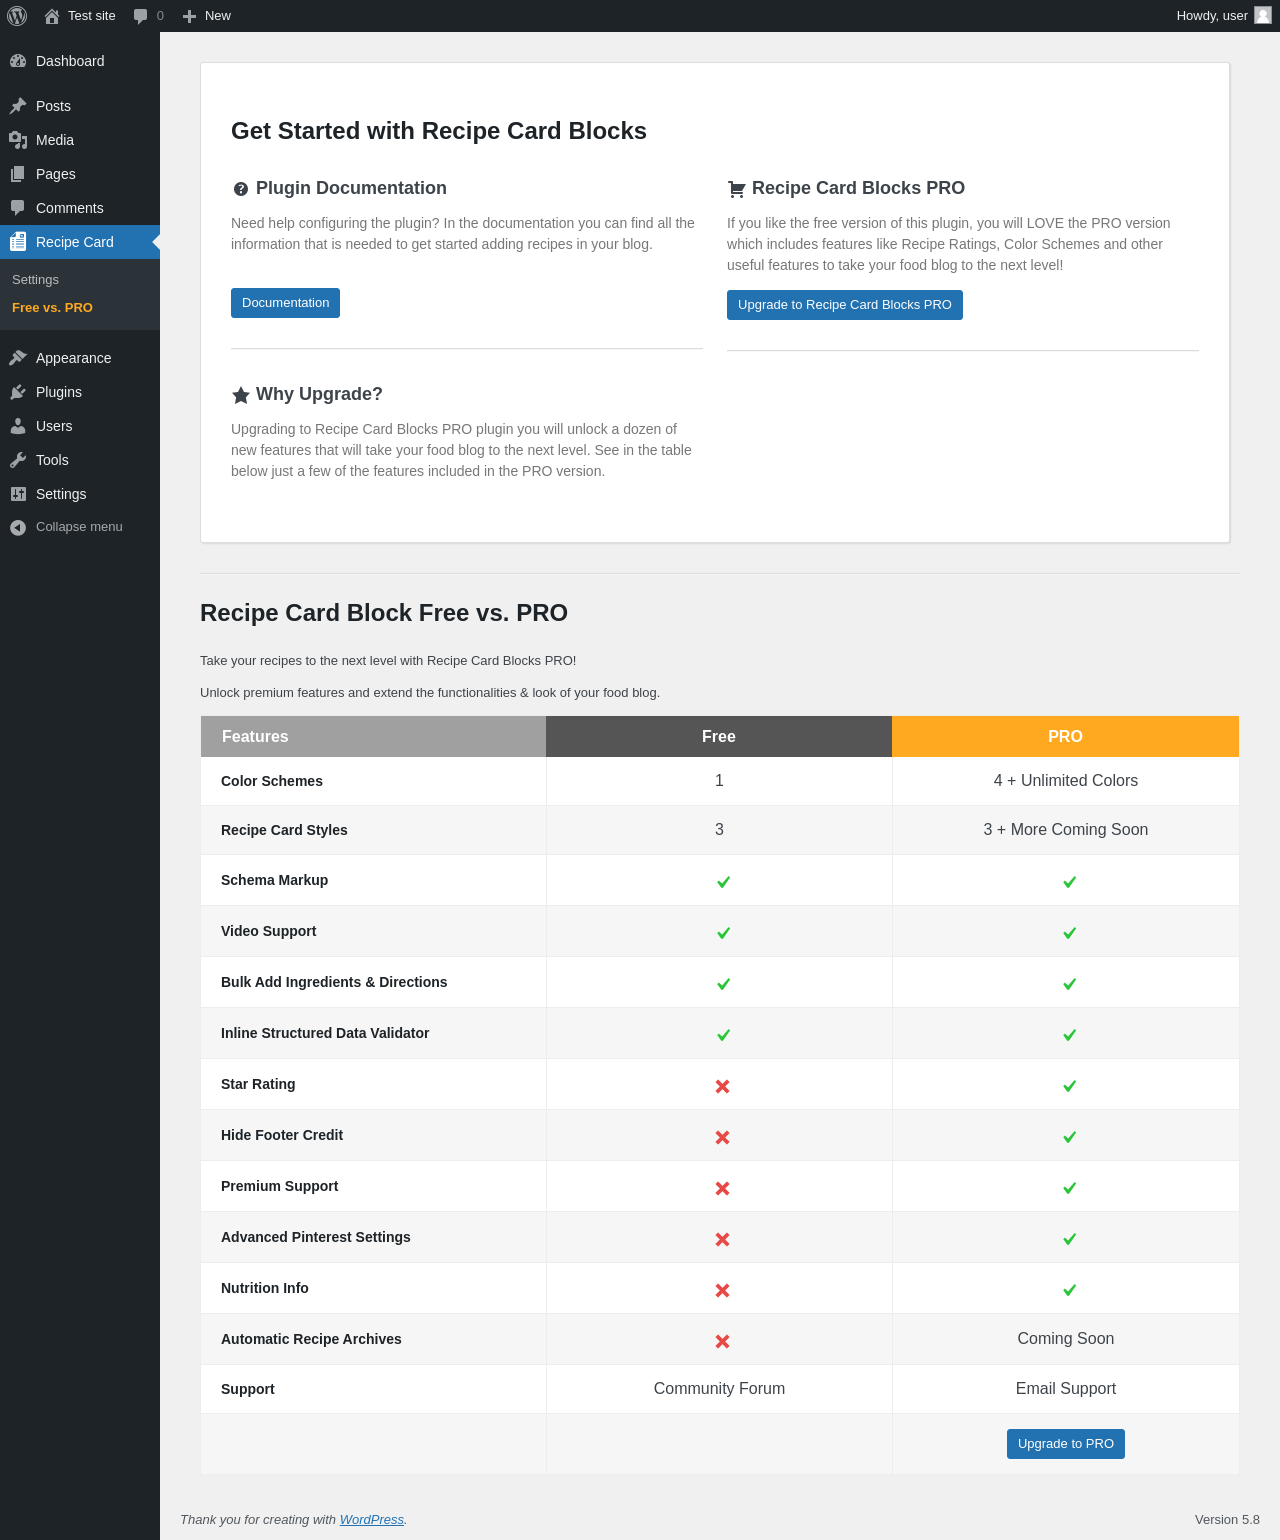The width and height of the screenshot is (1280, 1540).
Task: Click the Comments speech bubble sidebar icon
Action: tap(18, 208)
